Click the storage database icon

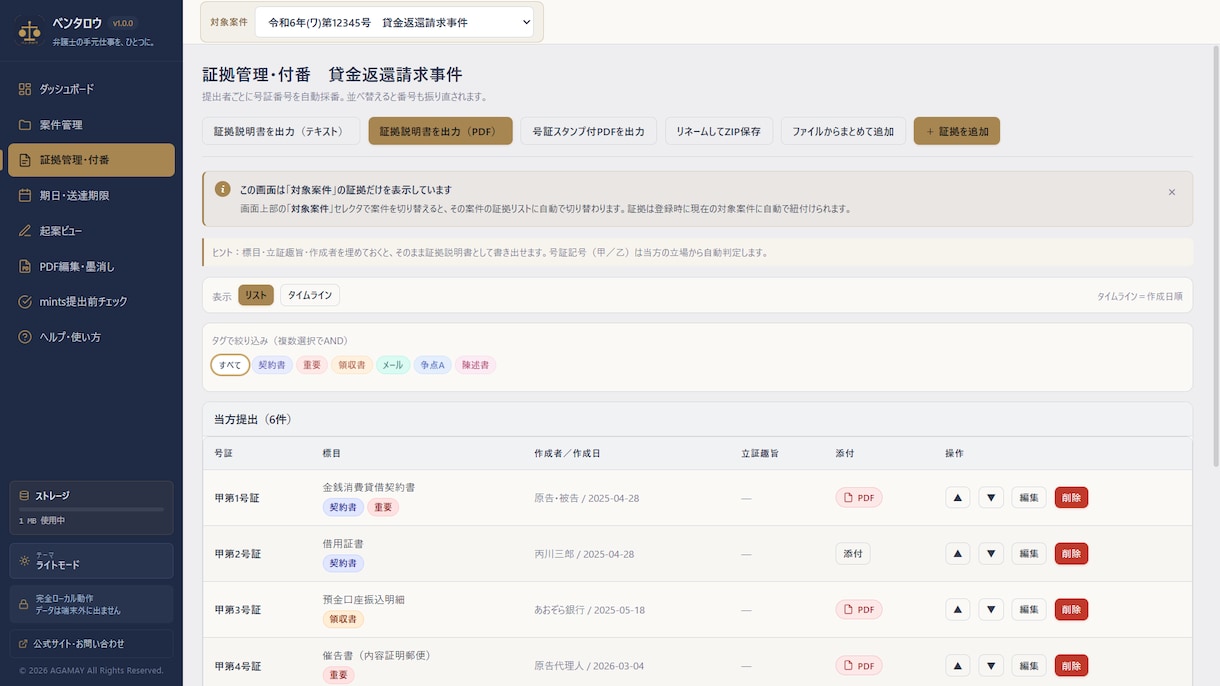[x=24, y=495]
